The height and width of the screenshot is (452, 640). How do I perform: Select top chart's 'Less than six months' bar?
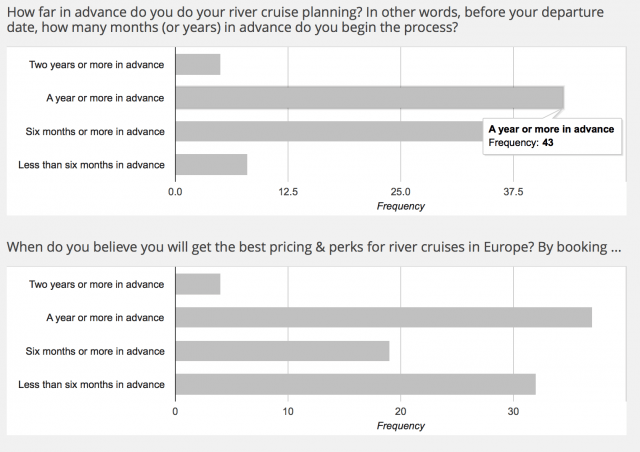(x=211, y=165)
